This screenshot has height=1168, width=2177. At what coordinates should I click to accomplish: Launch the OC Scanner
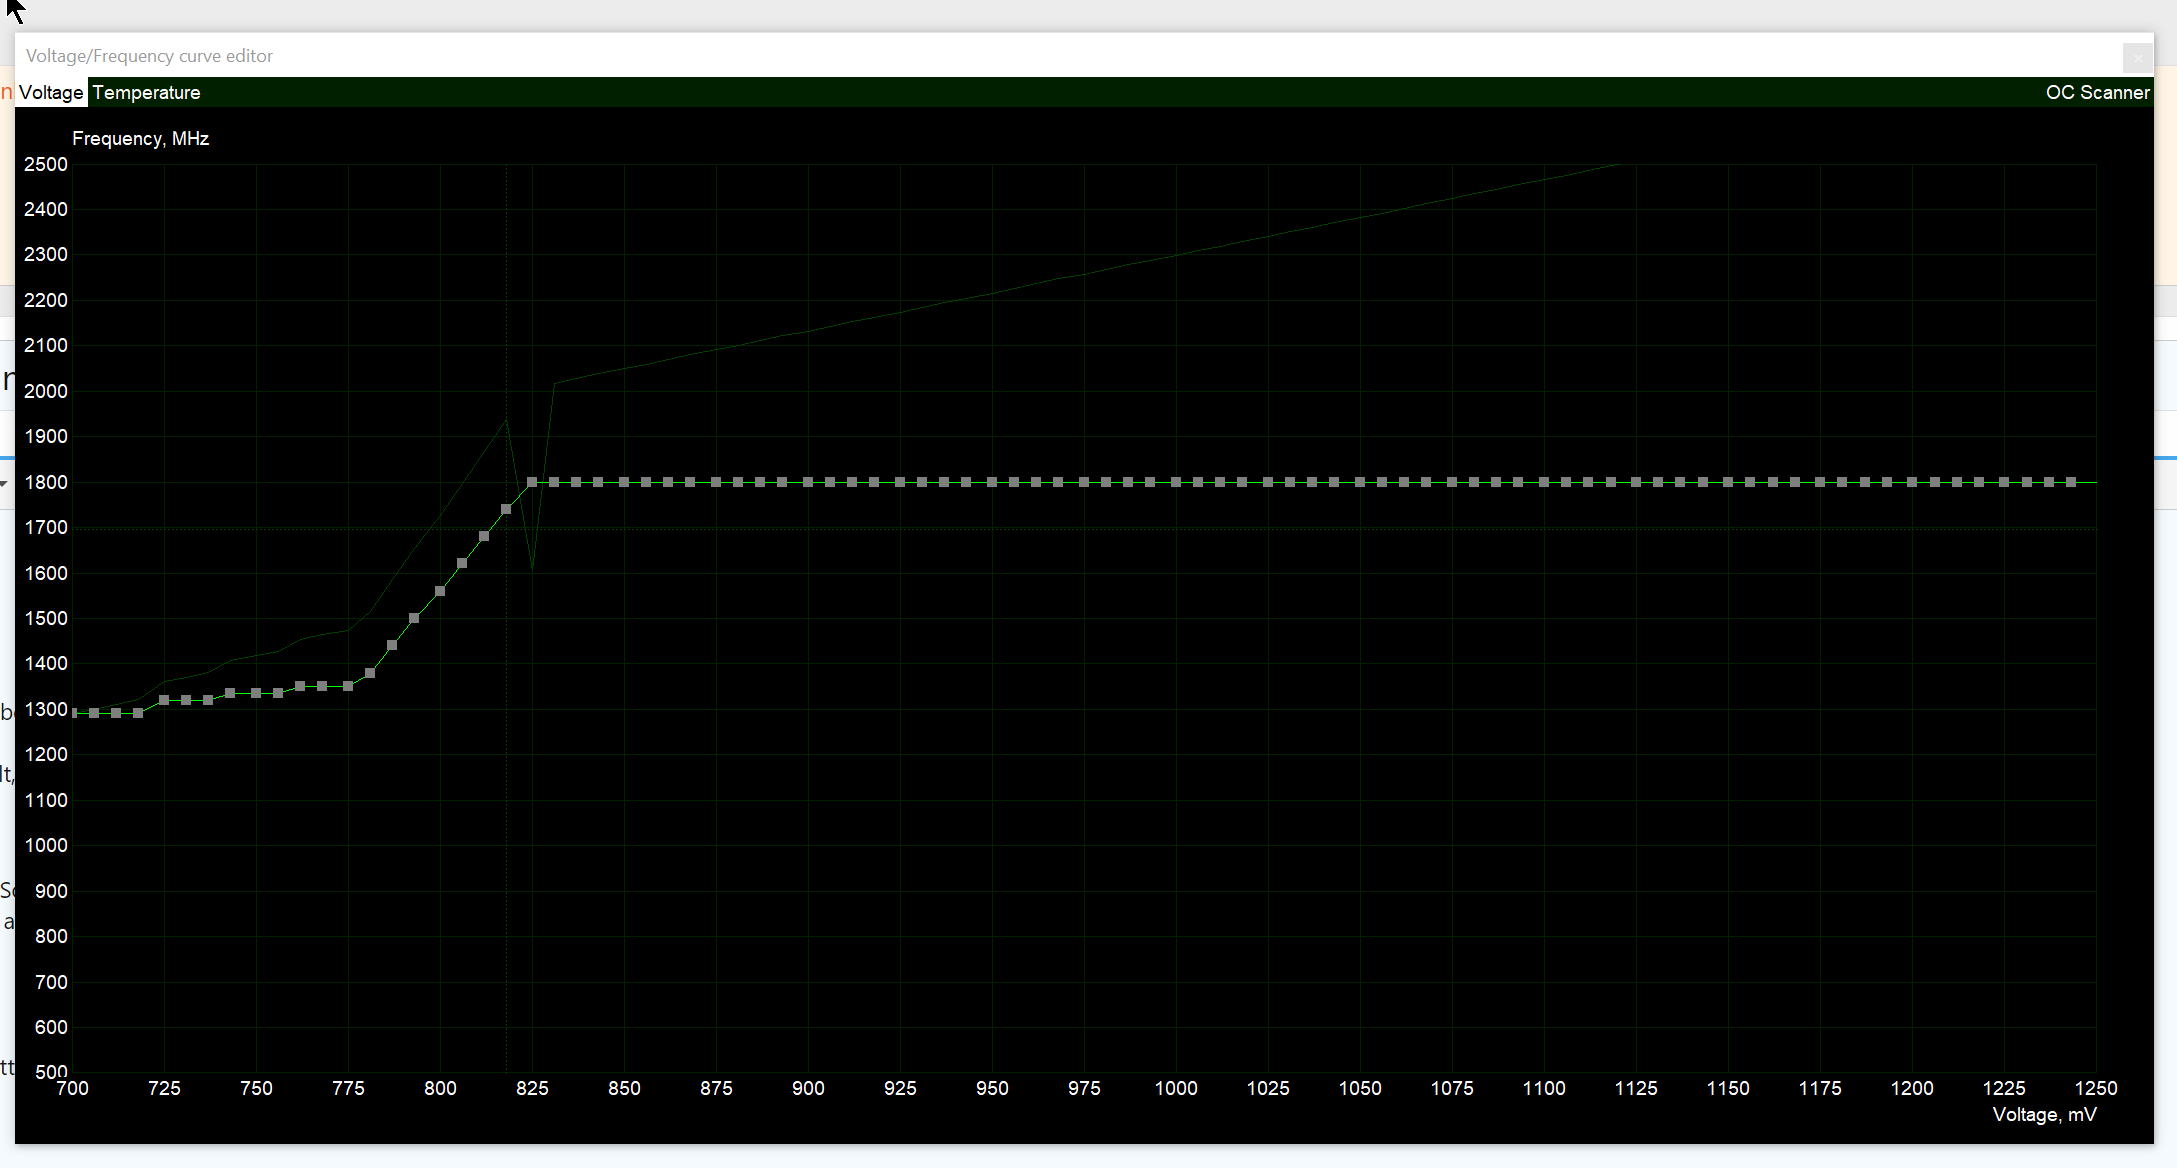coord(2097,92)
